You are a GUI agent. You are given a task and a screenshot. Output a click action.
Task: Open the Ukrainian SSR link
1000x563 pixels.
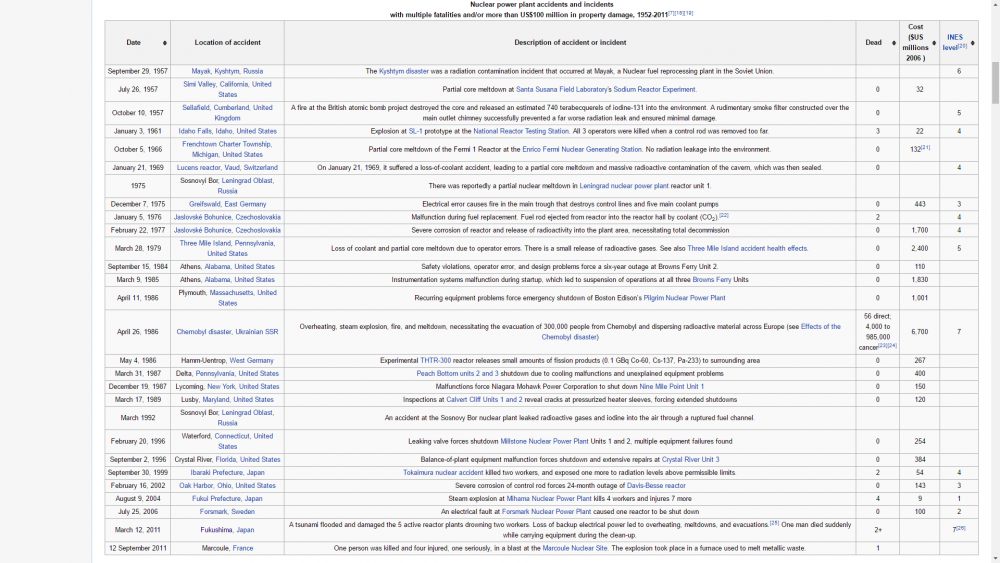[x=257, y=332]
